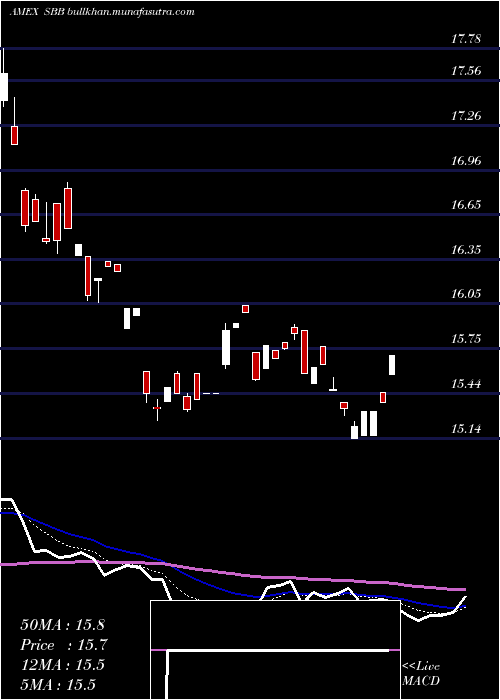The width and height of the screenshot is (500, 700).
Task: Click the 17.78 price axis label
Action: 466,39
